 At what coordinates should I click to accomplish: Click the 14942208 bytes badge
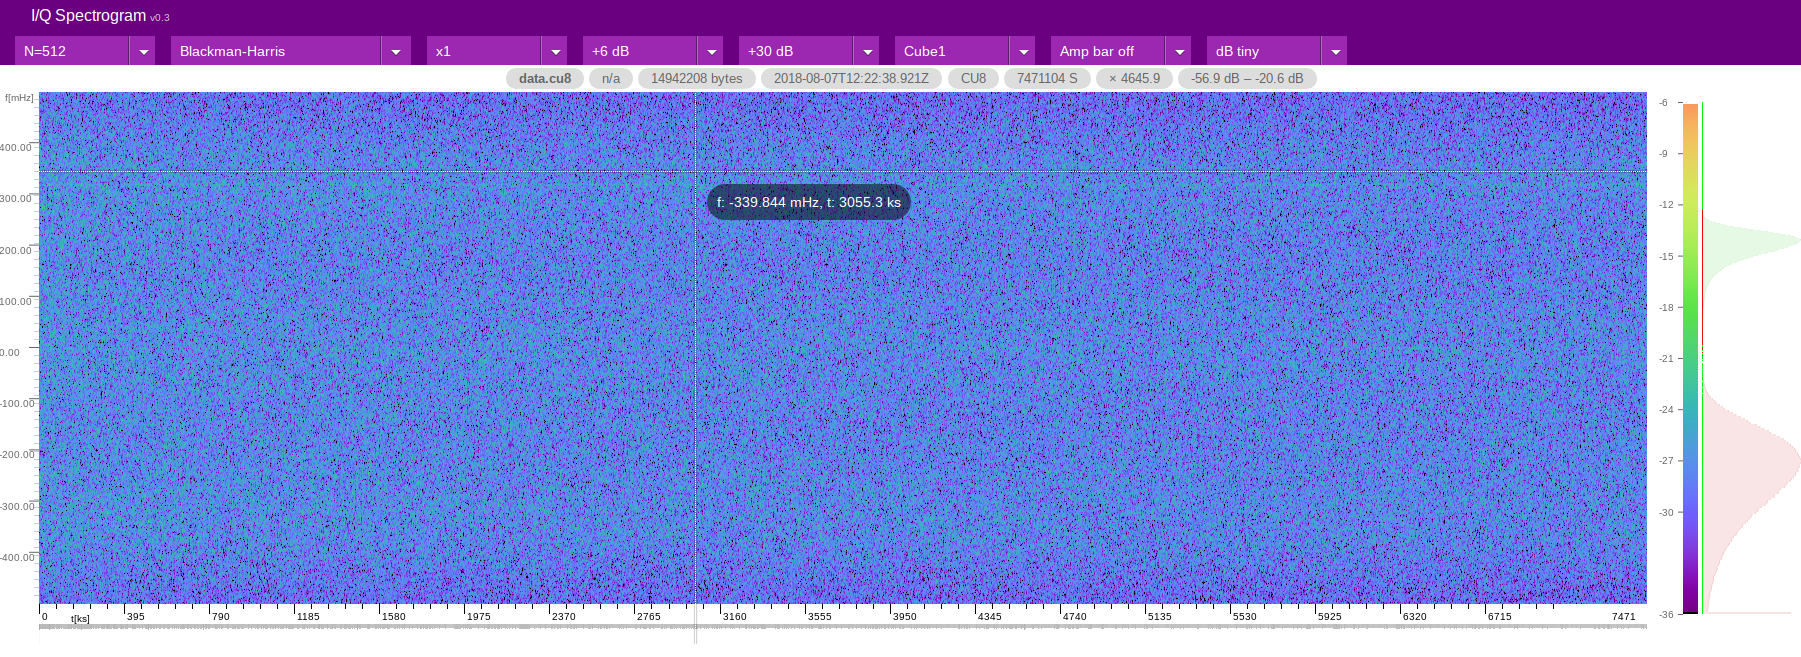pyautogui.click(x=697, y=78)
